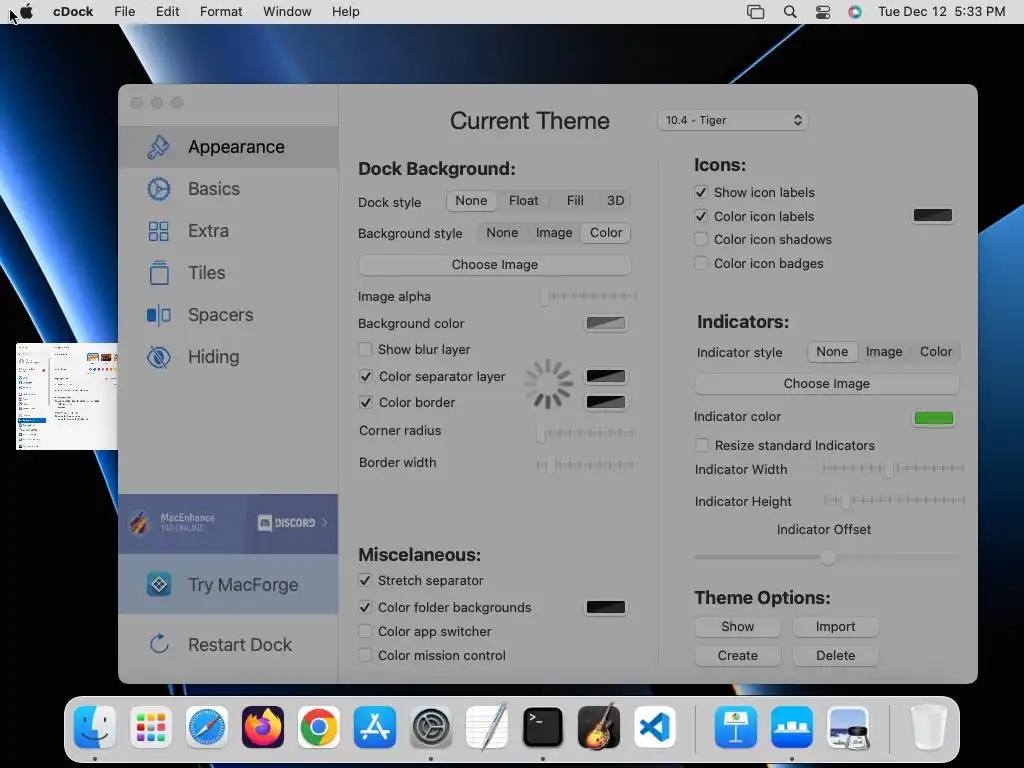
Task: Open the Appearance section brush icon
Action: [158, 147]
